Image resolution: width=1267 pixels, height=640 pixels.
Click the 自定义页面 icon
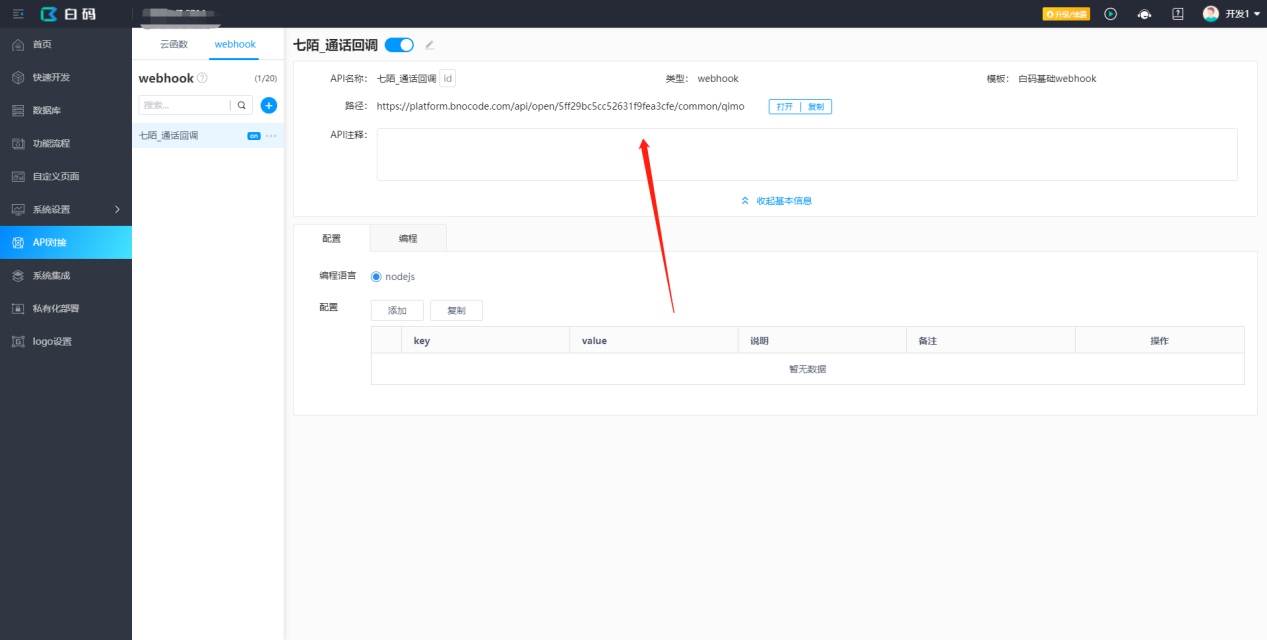click(x=18, y=177)
